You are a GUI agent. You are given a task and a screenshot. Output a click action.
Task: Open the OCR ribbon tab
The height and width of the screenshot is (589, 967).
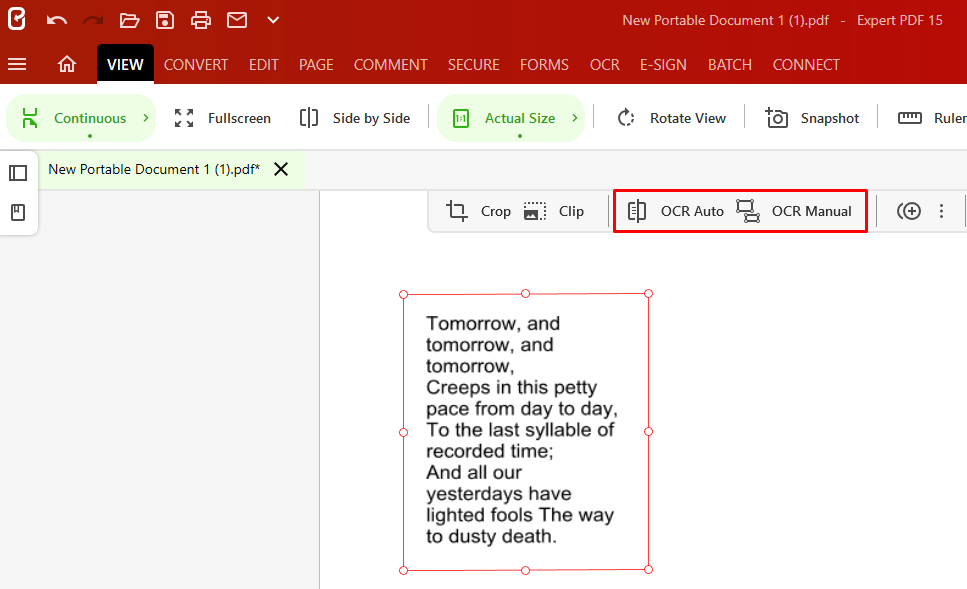click(604, 64)
